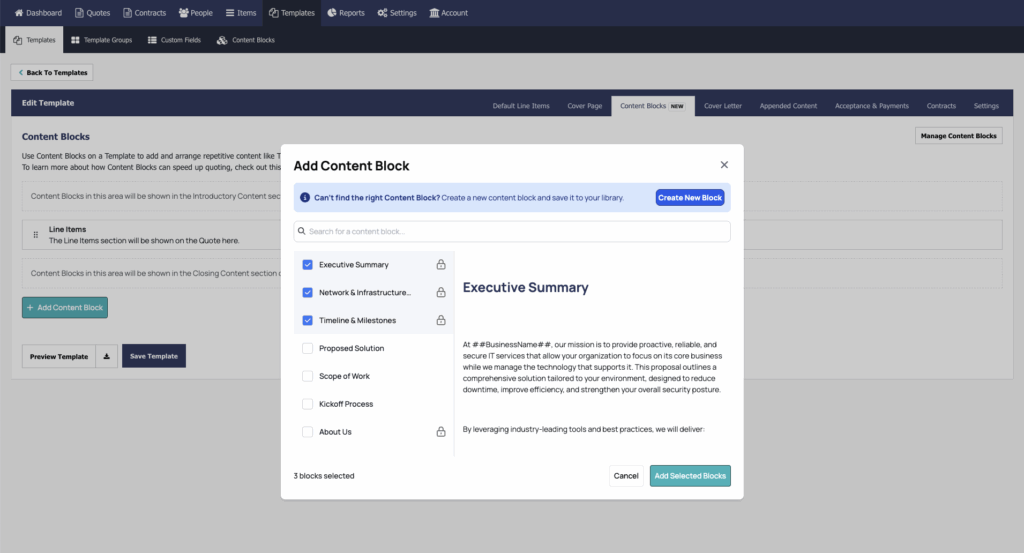Click the drag handle beside Line Items
1024x553 pixels.
(36, 235)
